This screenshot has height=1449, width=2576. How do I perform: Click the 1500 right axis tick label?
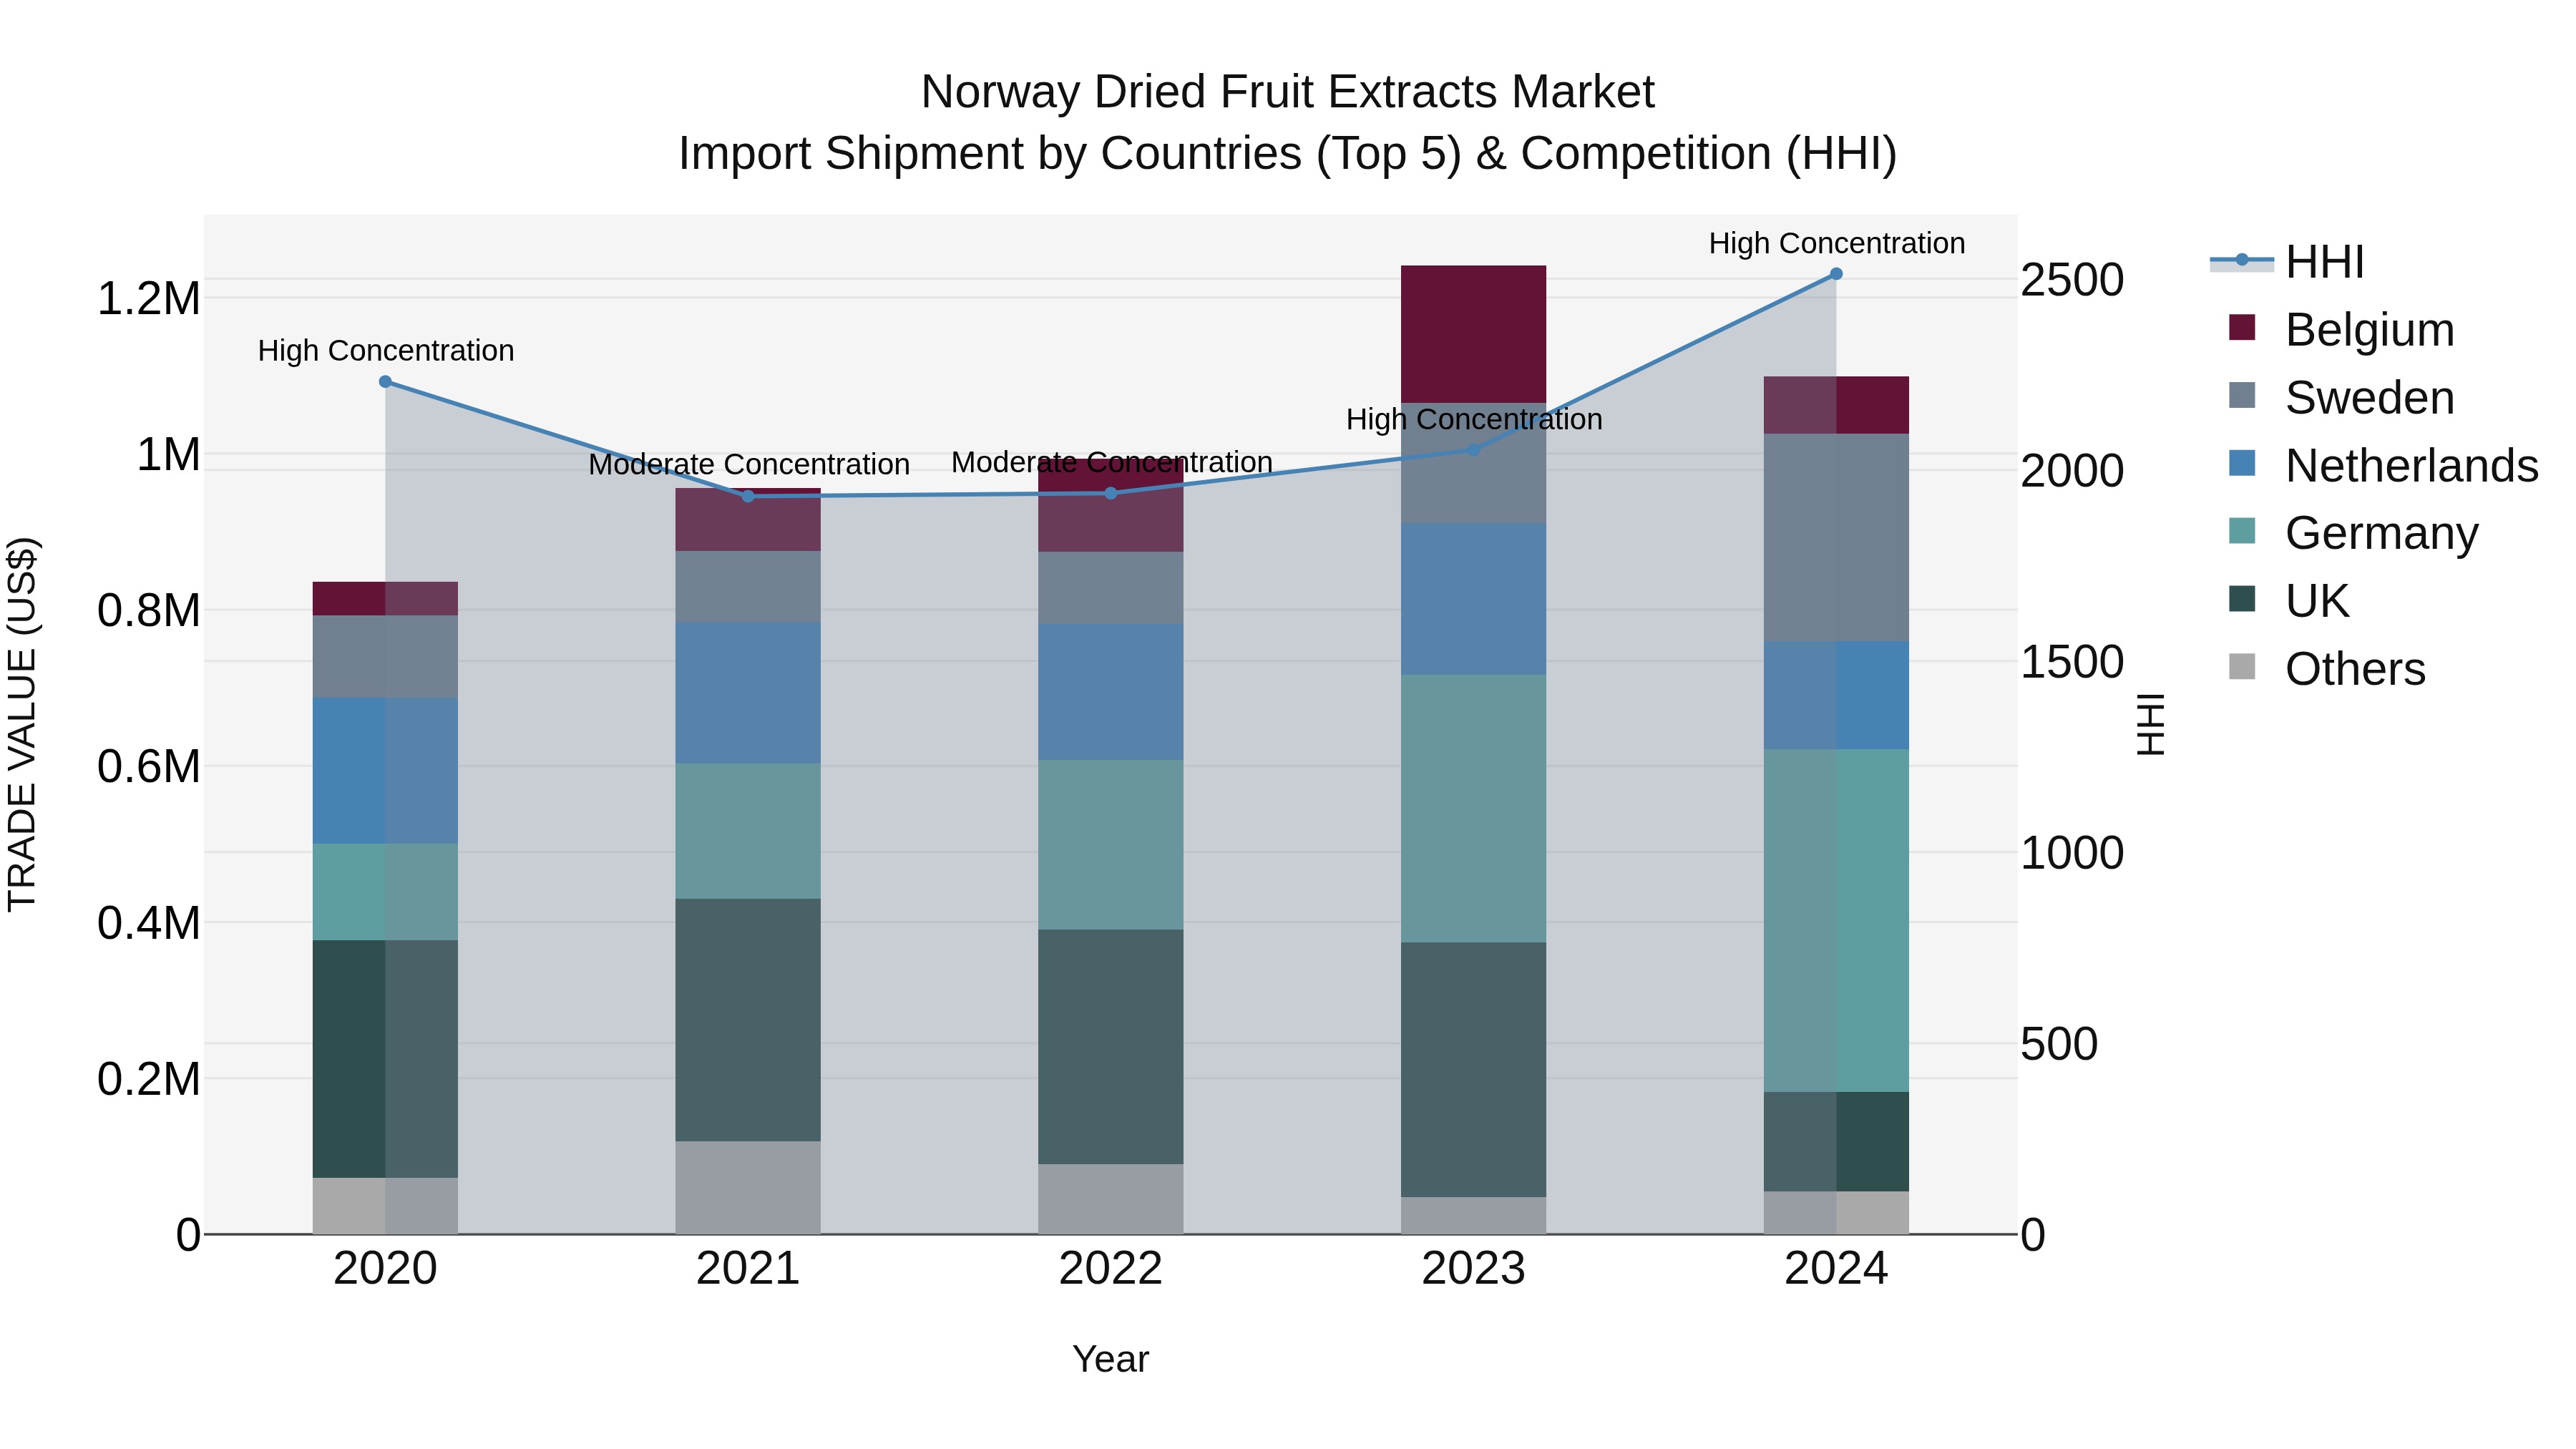pyautogui.click(x=2072, y=662)
